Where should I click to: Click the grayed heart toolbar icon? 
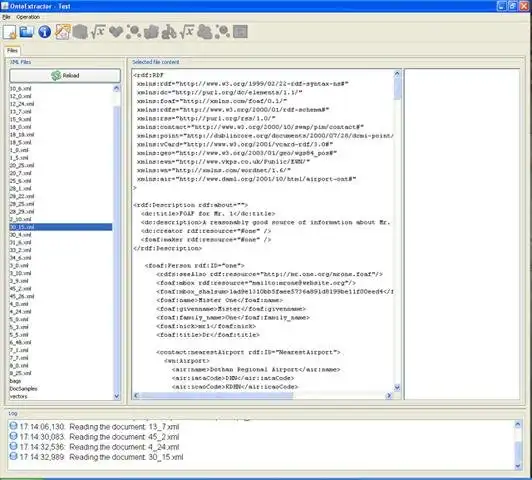tap(116, 32)
